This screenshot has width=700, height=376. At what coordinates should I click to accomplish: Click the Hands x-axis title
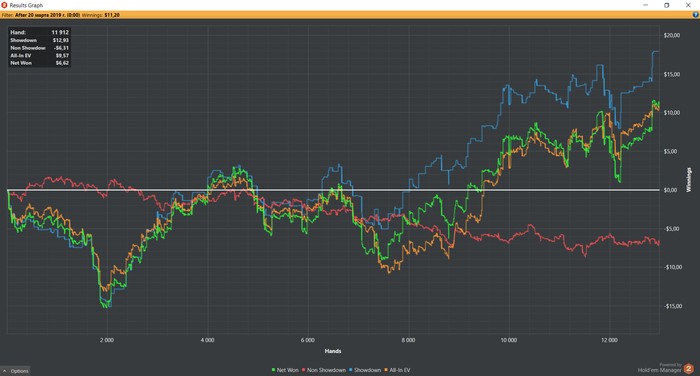coord(333,351)
